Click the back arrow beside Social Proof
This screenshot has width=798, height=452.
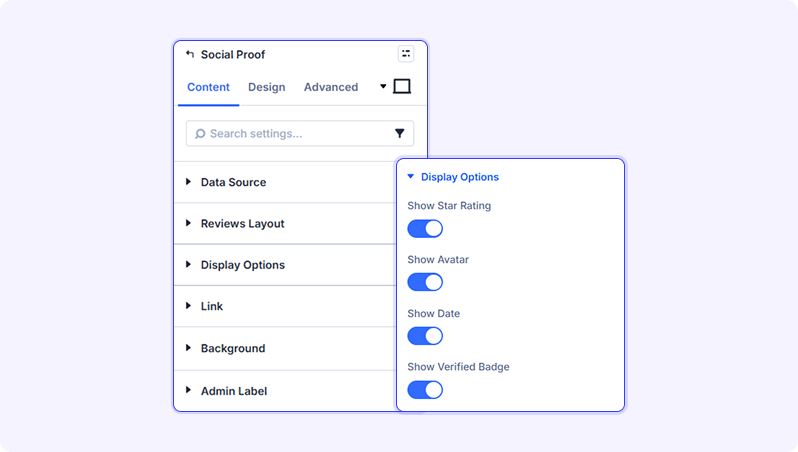coord(190,54)
